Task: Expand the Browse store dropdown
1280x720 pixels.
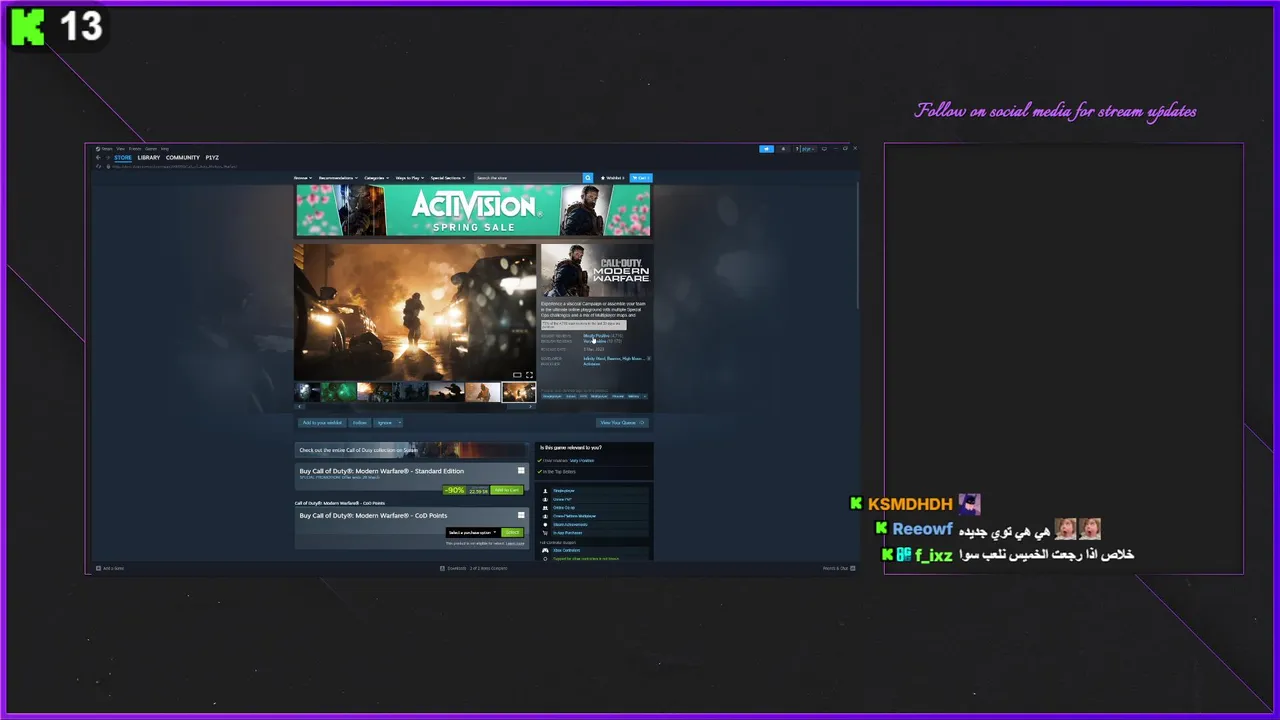Action: coord(303,178)
